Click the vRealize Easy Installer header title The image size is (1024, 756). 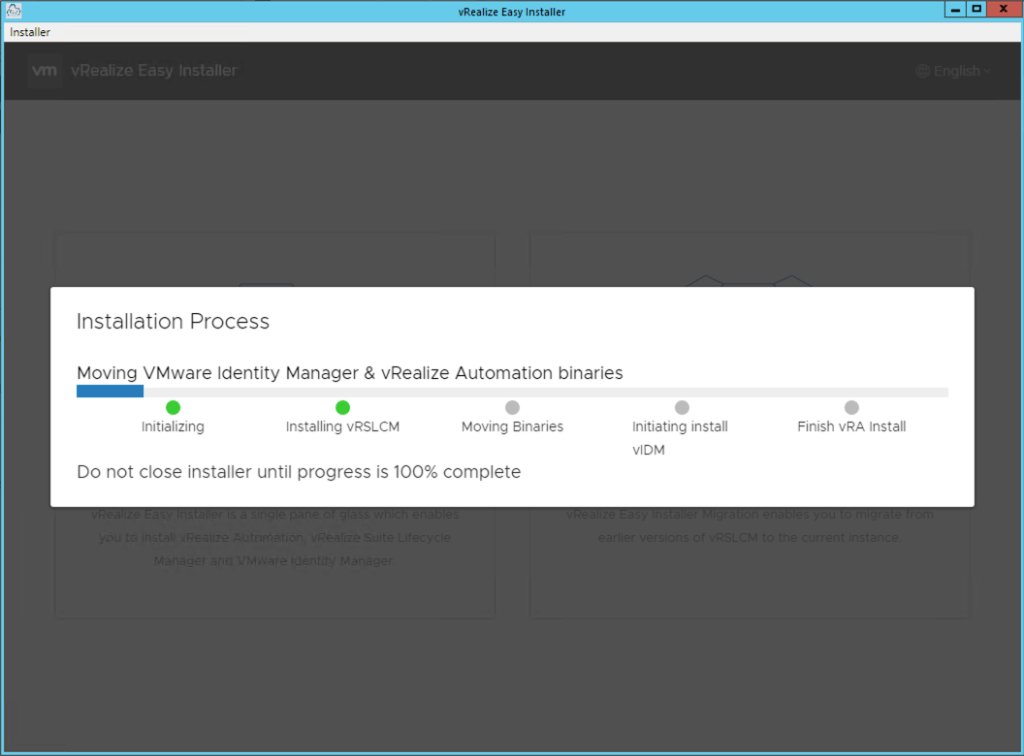(154, 71)
